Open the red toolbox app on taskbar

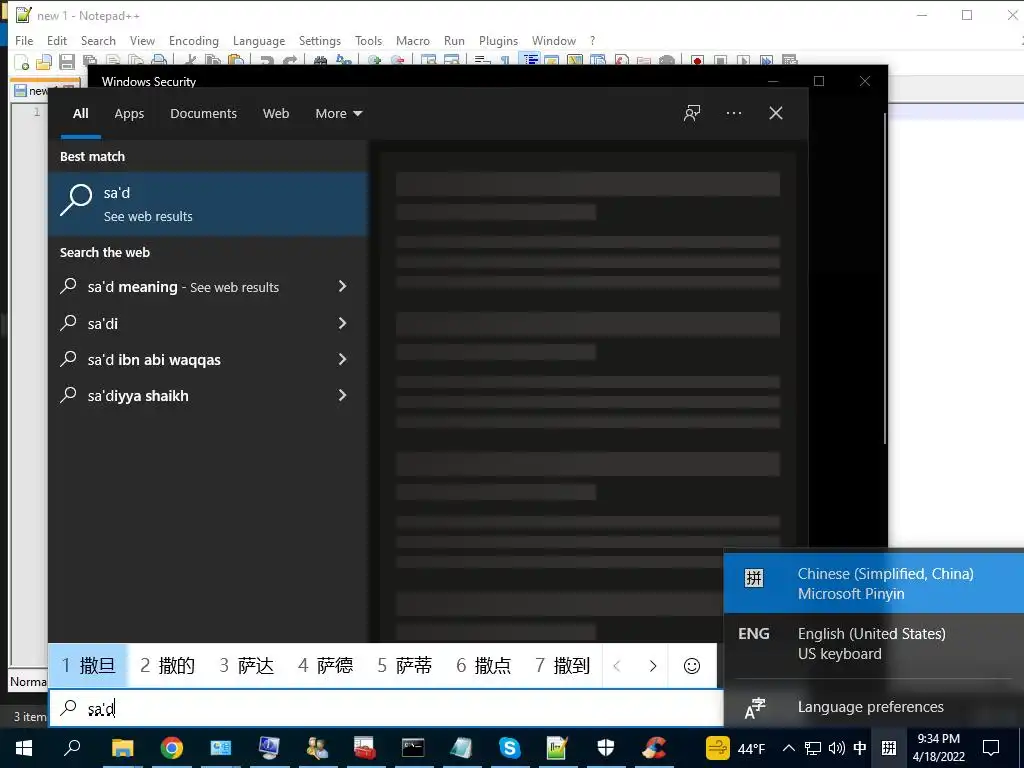(x=364, y=748)
